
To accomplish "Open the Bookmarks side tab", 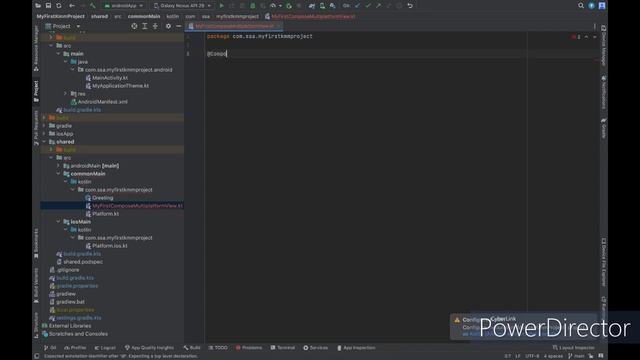I will (36, 244).
